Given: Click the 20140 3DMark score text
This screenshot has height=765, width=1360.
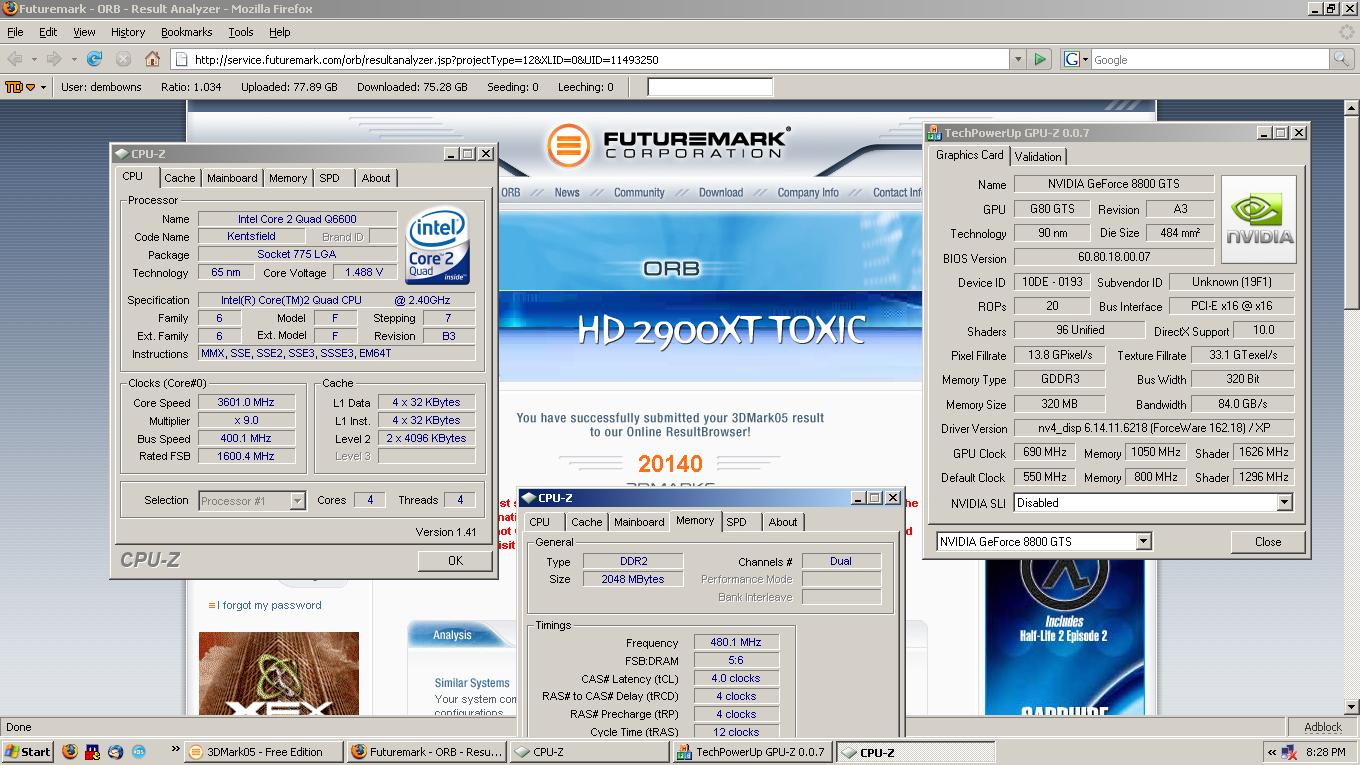Looking at the screenshot, I should [x=670, y=463].
